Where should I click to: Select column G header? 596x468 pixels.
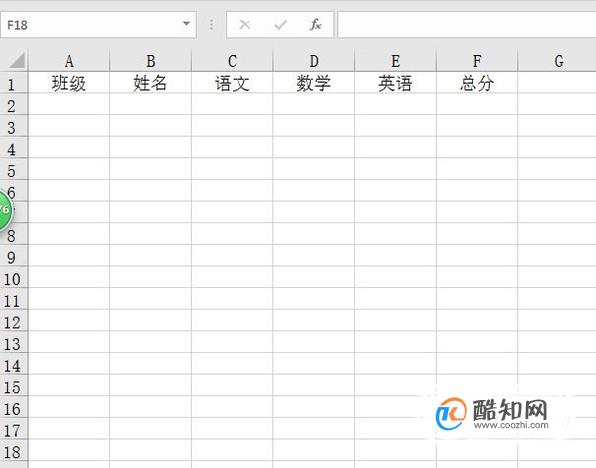[557, 61]
